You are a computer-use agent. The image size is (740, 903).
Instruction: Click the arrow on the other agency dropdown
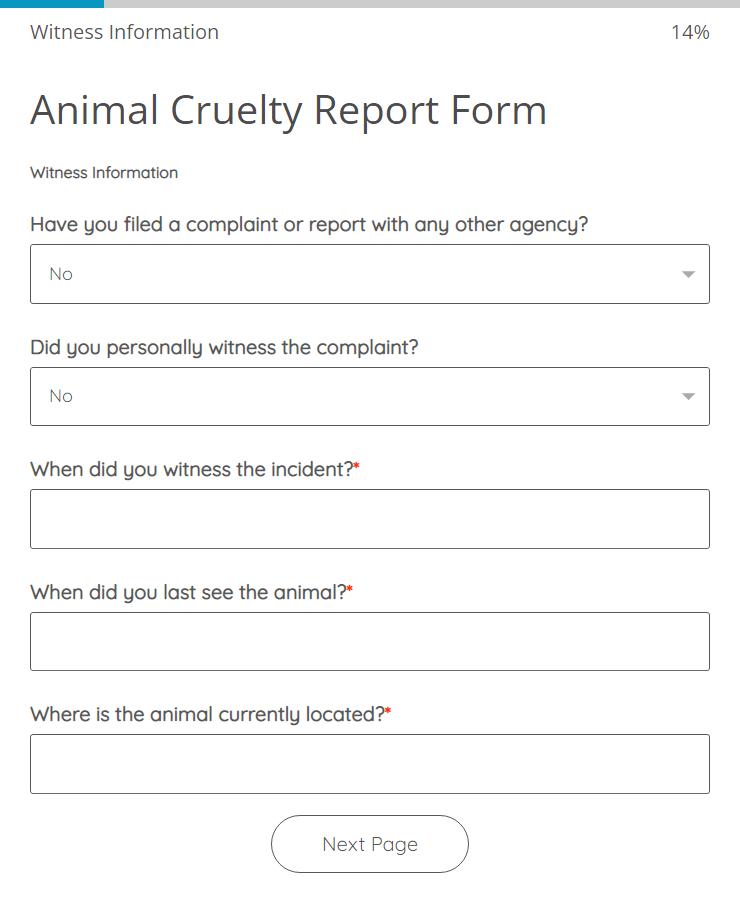[688, 274]
